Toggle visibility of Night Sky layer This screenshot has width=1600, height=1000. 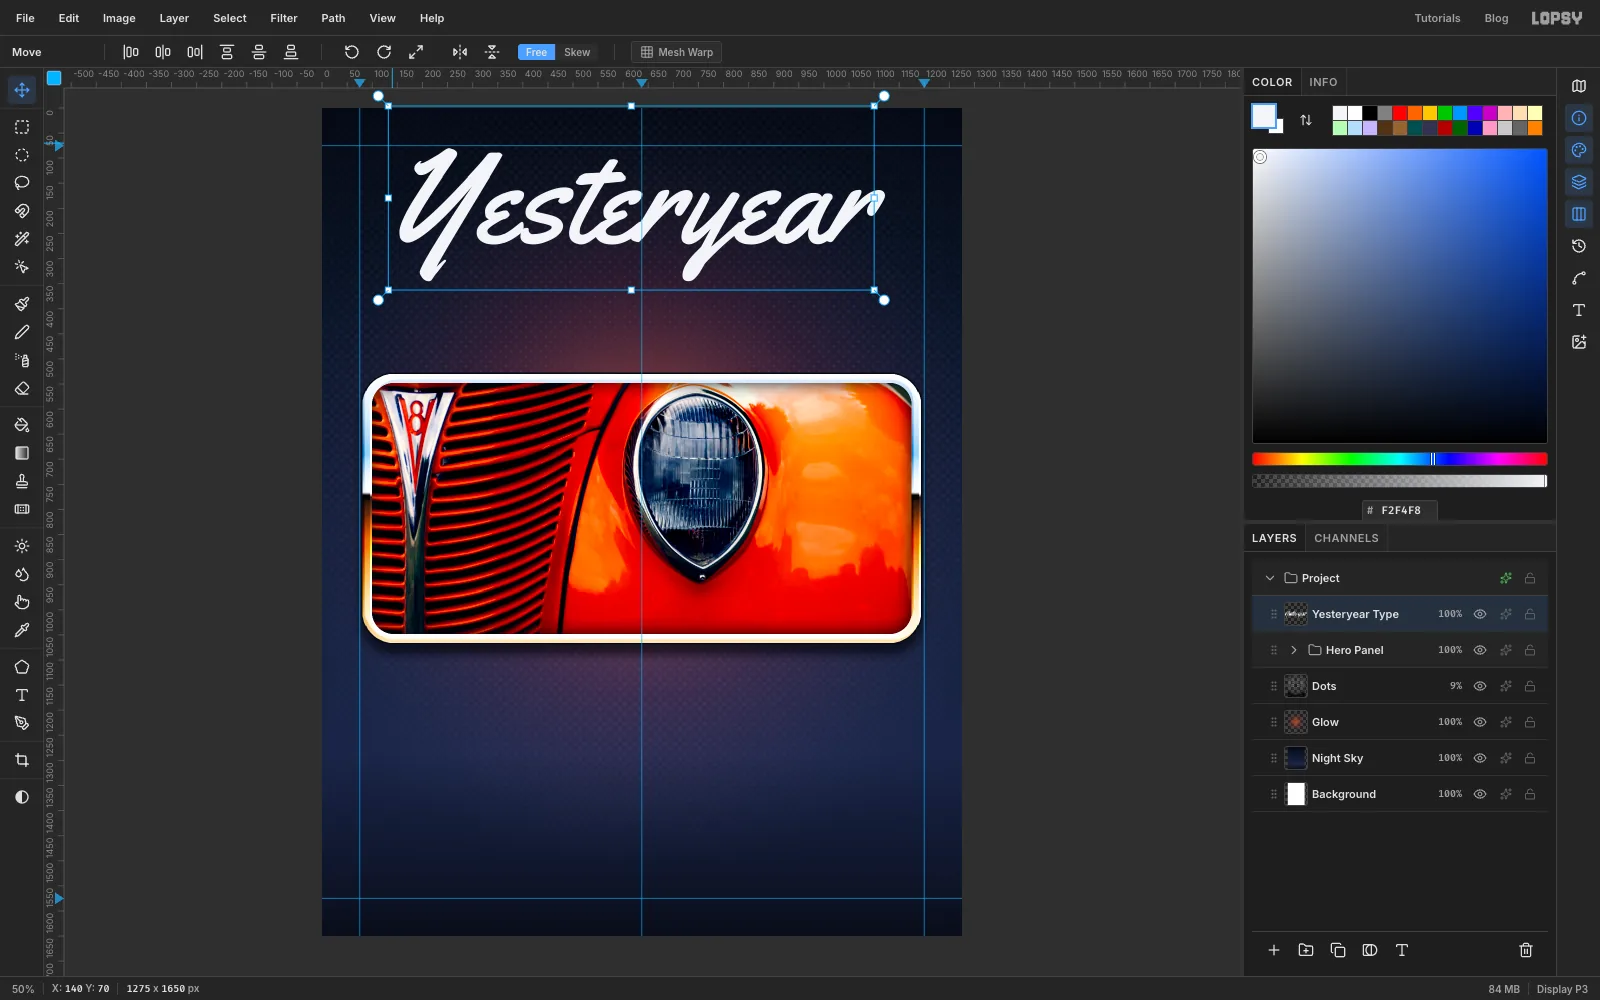click(x=1480, y=758)
